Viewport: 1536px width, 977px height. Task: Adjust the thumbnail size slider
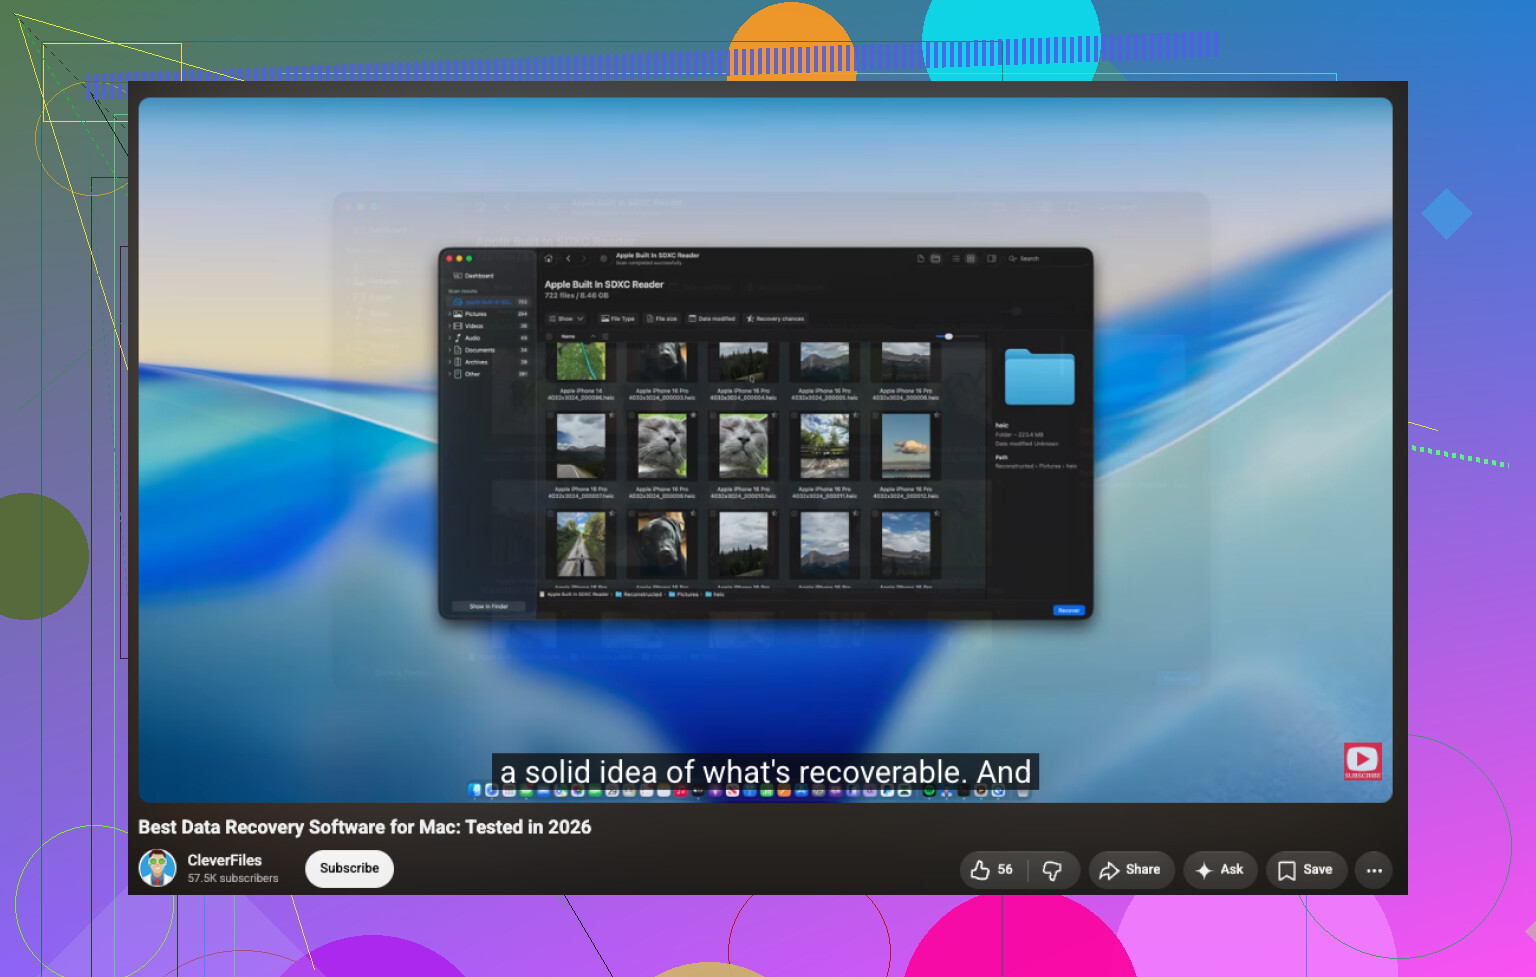(949, 336)
